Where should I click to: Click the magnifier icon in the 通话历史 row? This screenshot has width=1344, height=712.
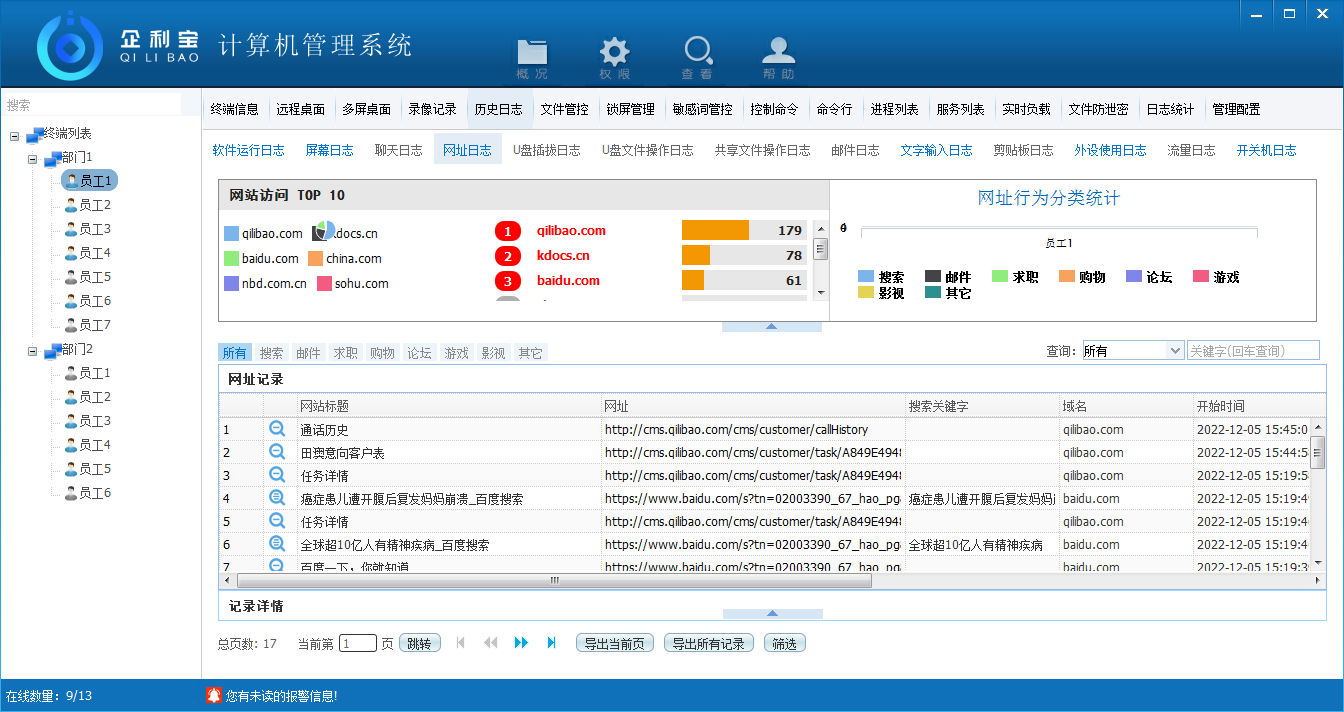click(277, 429)
